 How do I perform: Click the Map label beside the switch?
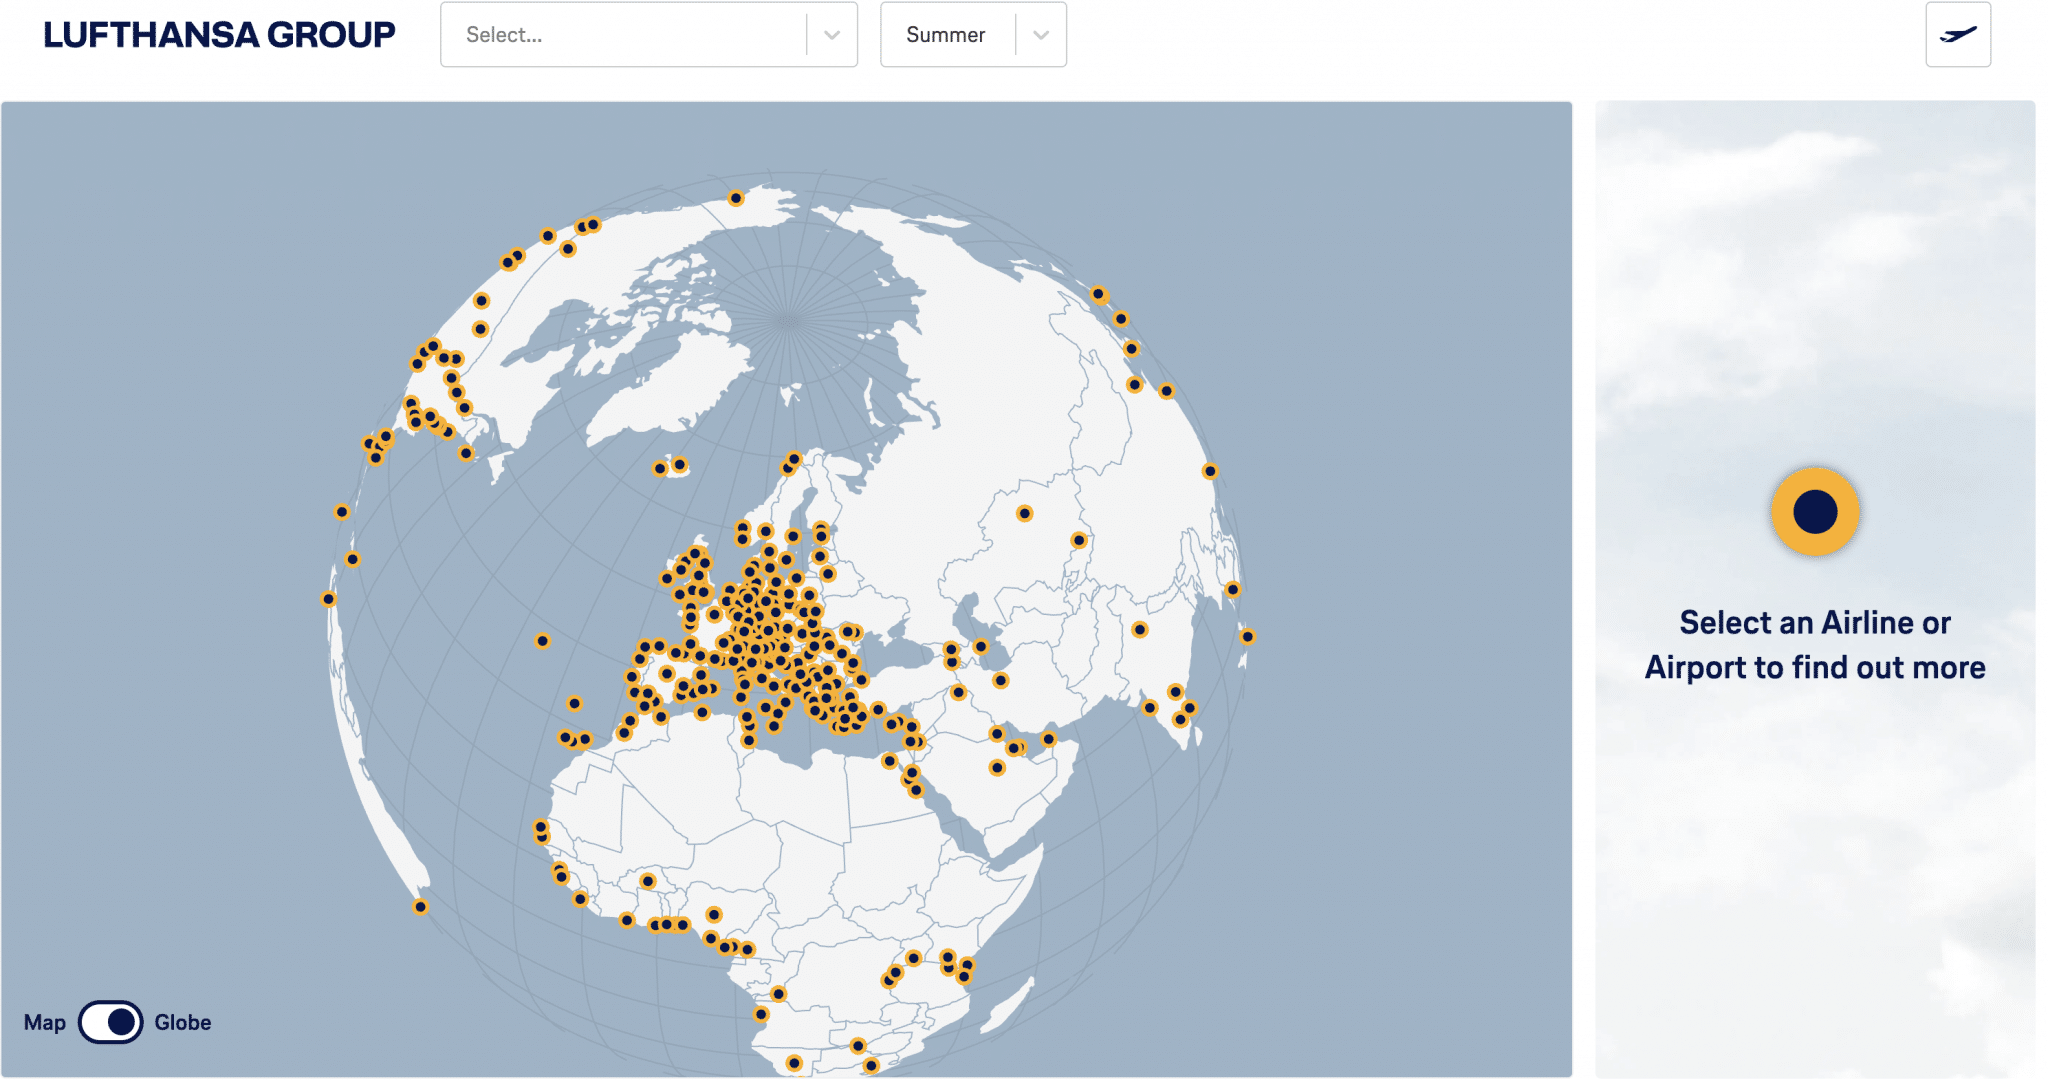[45, 1022]
